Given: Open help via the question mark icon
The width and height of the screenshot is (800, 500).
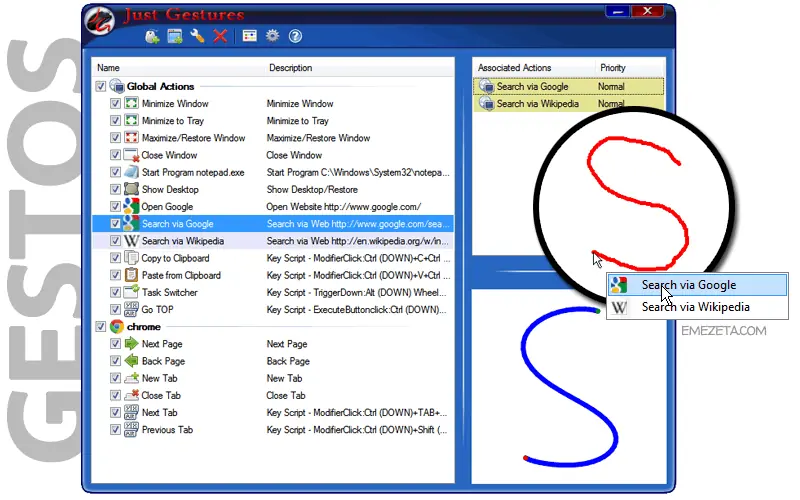Looking at the screenshot, I should pyautogui.click(x=295, y=36).
